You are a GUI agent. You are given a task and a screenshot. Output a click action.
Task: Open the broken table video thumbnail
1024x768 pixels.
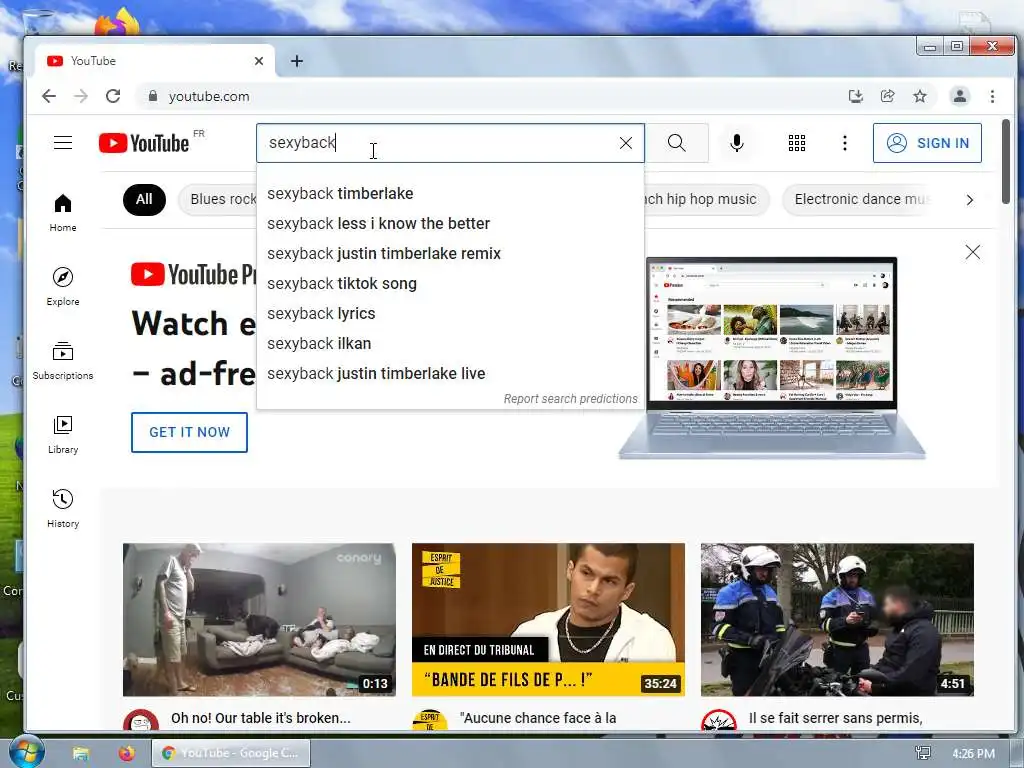(259, 620)
